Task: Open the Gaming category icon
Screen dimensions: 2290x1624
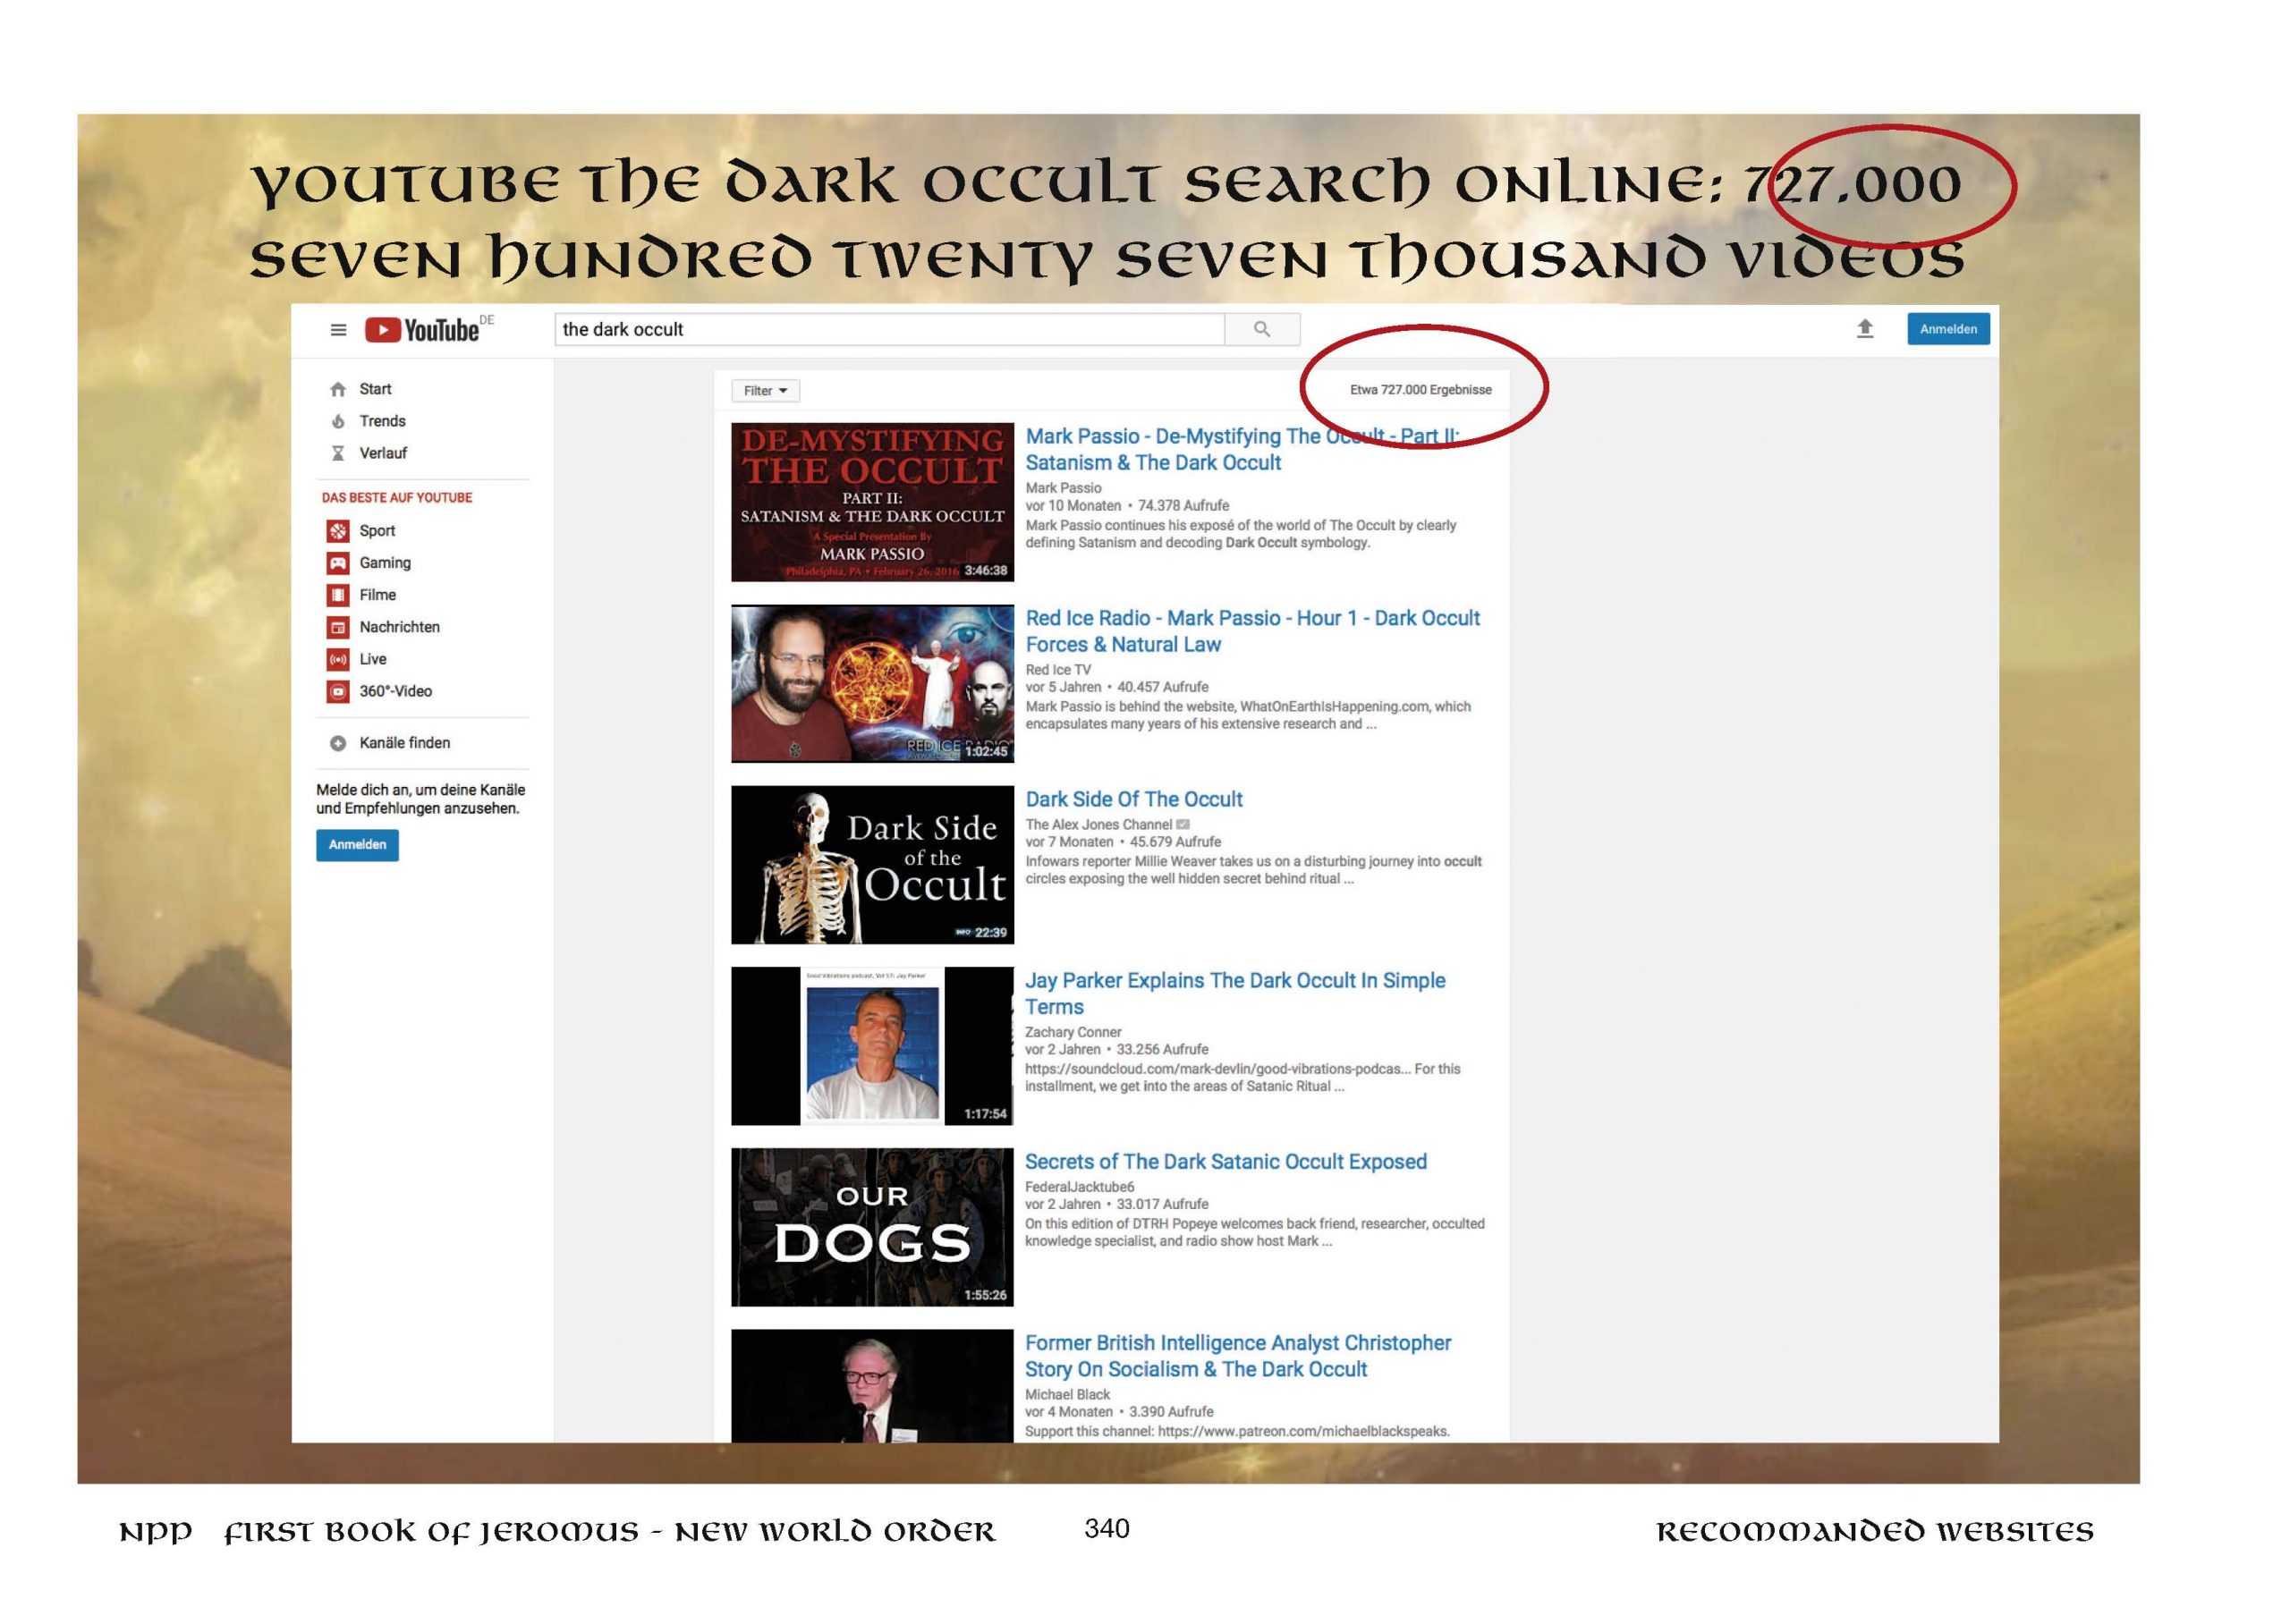Action: click(x=338, y=563)
